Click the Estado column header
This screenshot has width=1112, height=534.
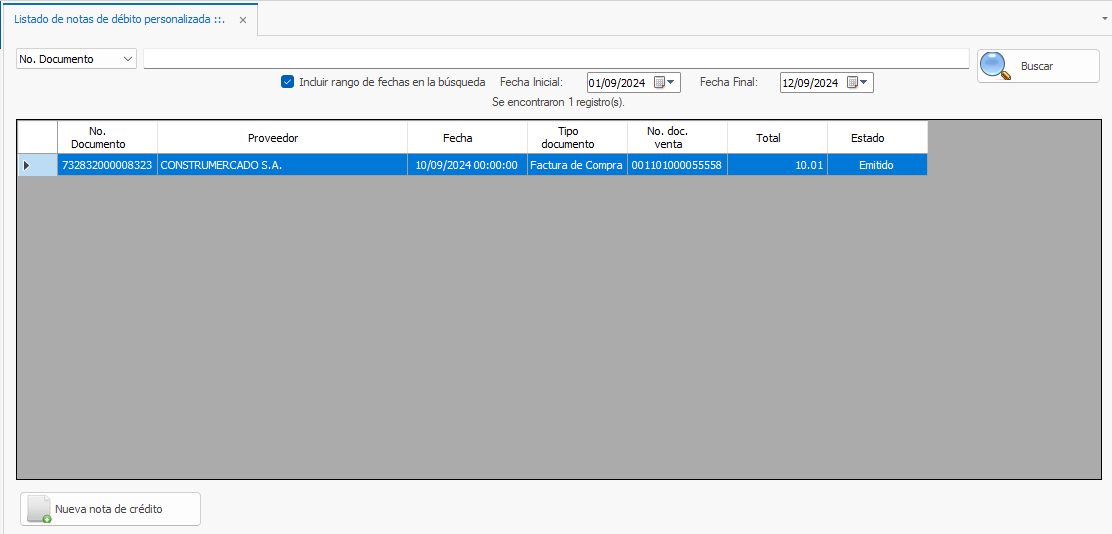[867, 138]
